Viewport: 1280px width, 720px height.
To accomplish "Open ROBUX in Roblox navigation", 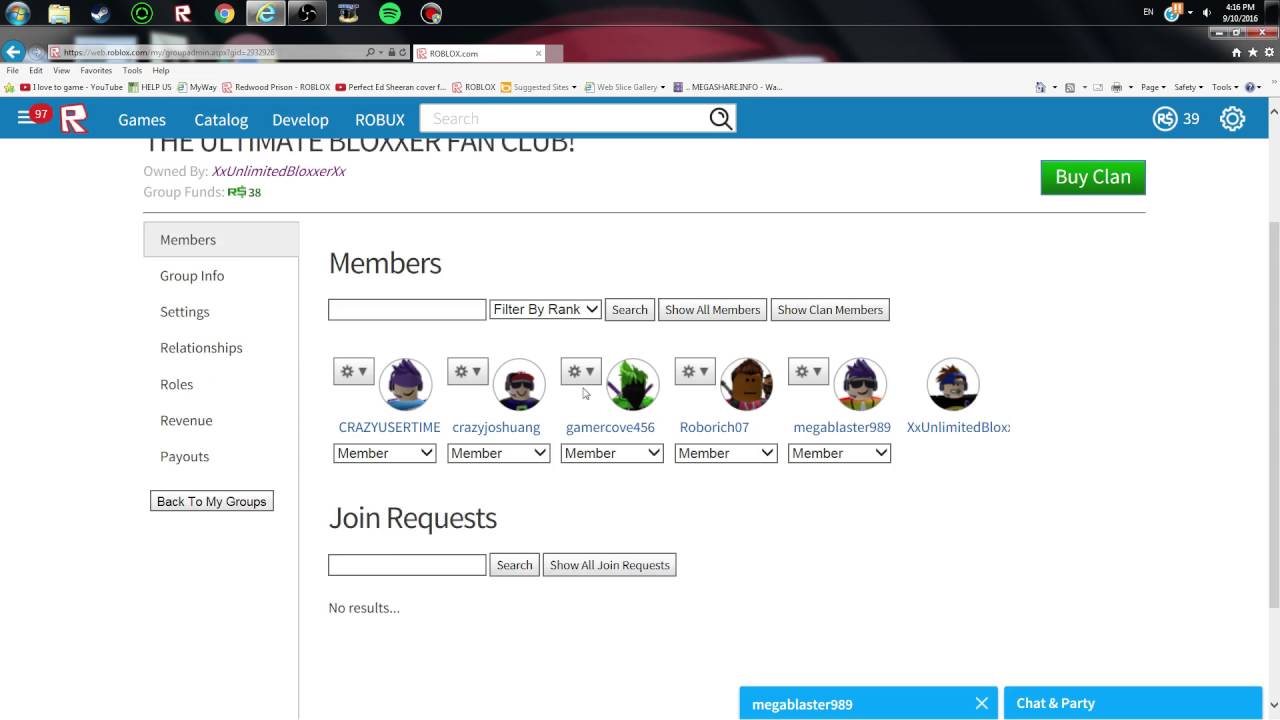I will click(x=380, y=119).
